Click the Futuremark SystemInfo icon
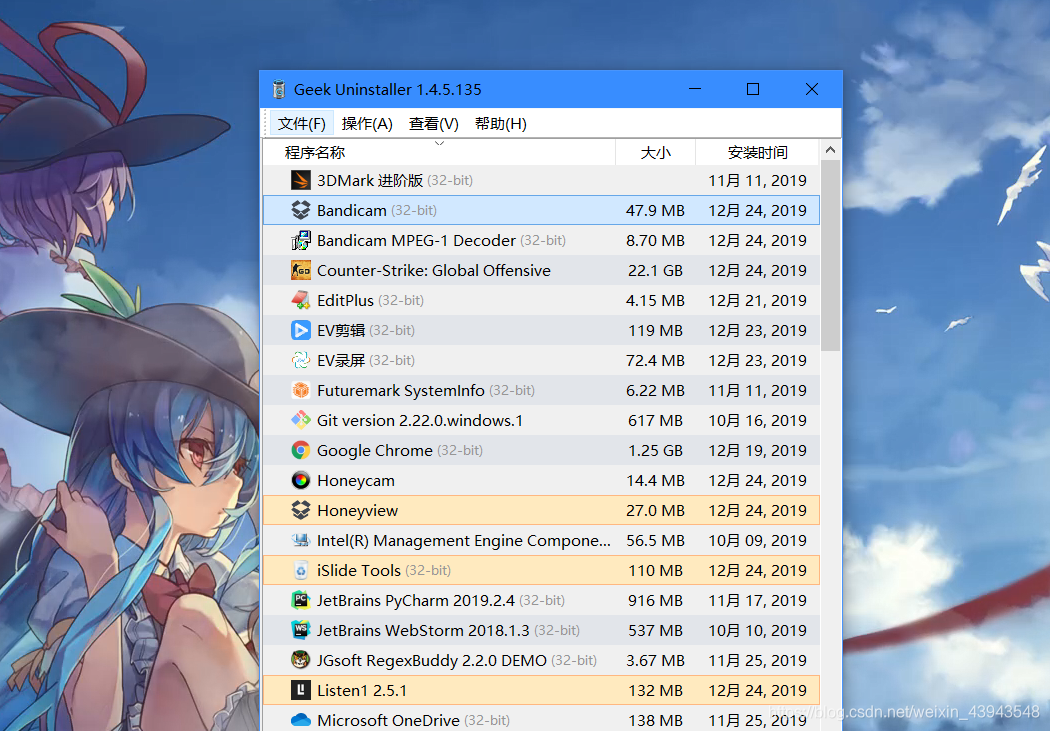This screenshot has width=1050, height=731. click(x=301, y=390)
